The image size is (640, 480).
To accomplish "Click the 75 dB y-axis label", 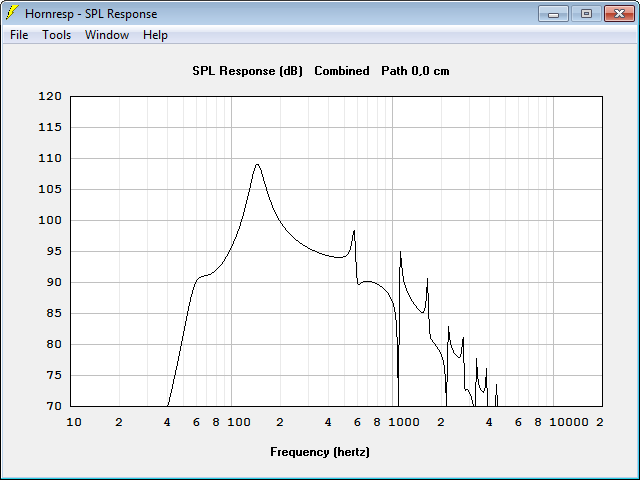I will [x=54, y=376].
